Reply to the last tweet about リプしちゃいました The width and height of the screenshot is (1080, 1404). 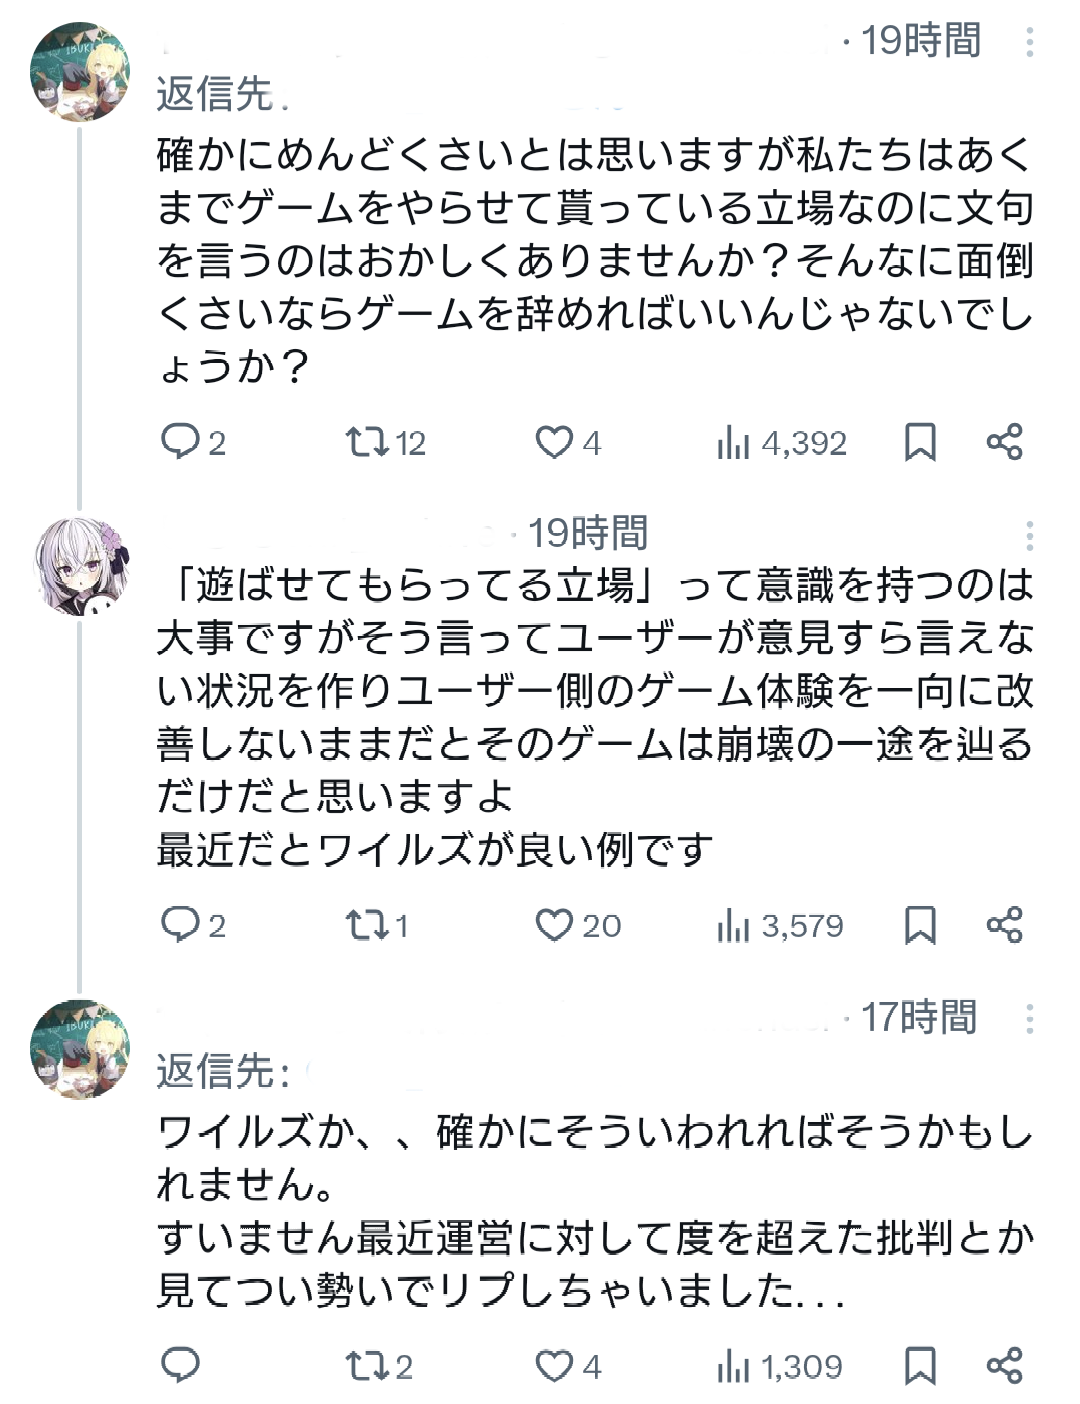181,1365
